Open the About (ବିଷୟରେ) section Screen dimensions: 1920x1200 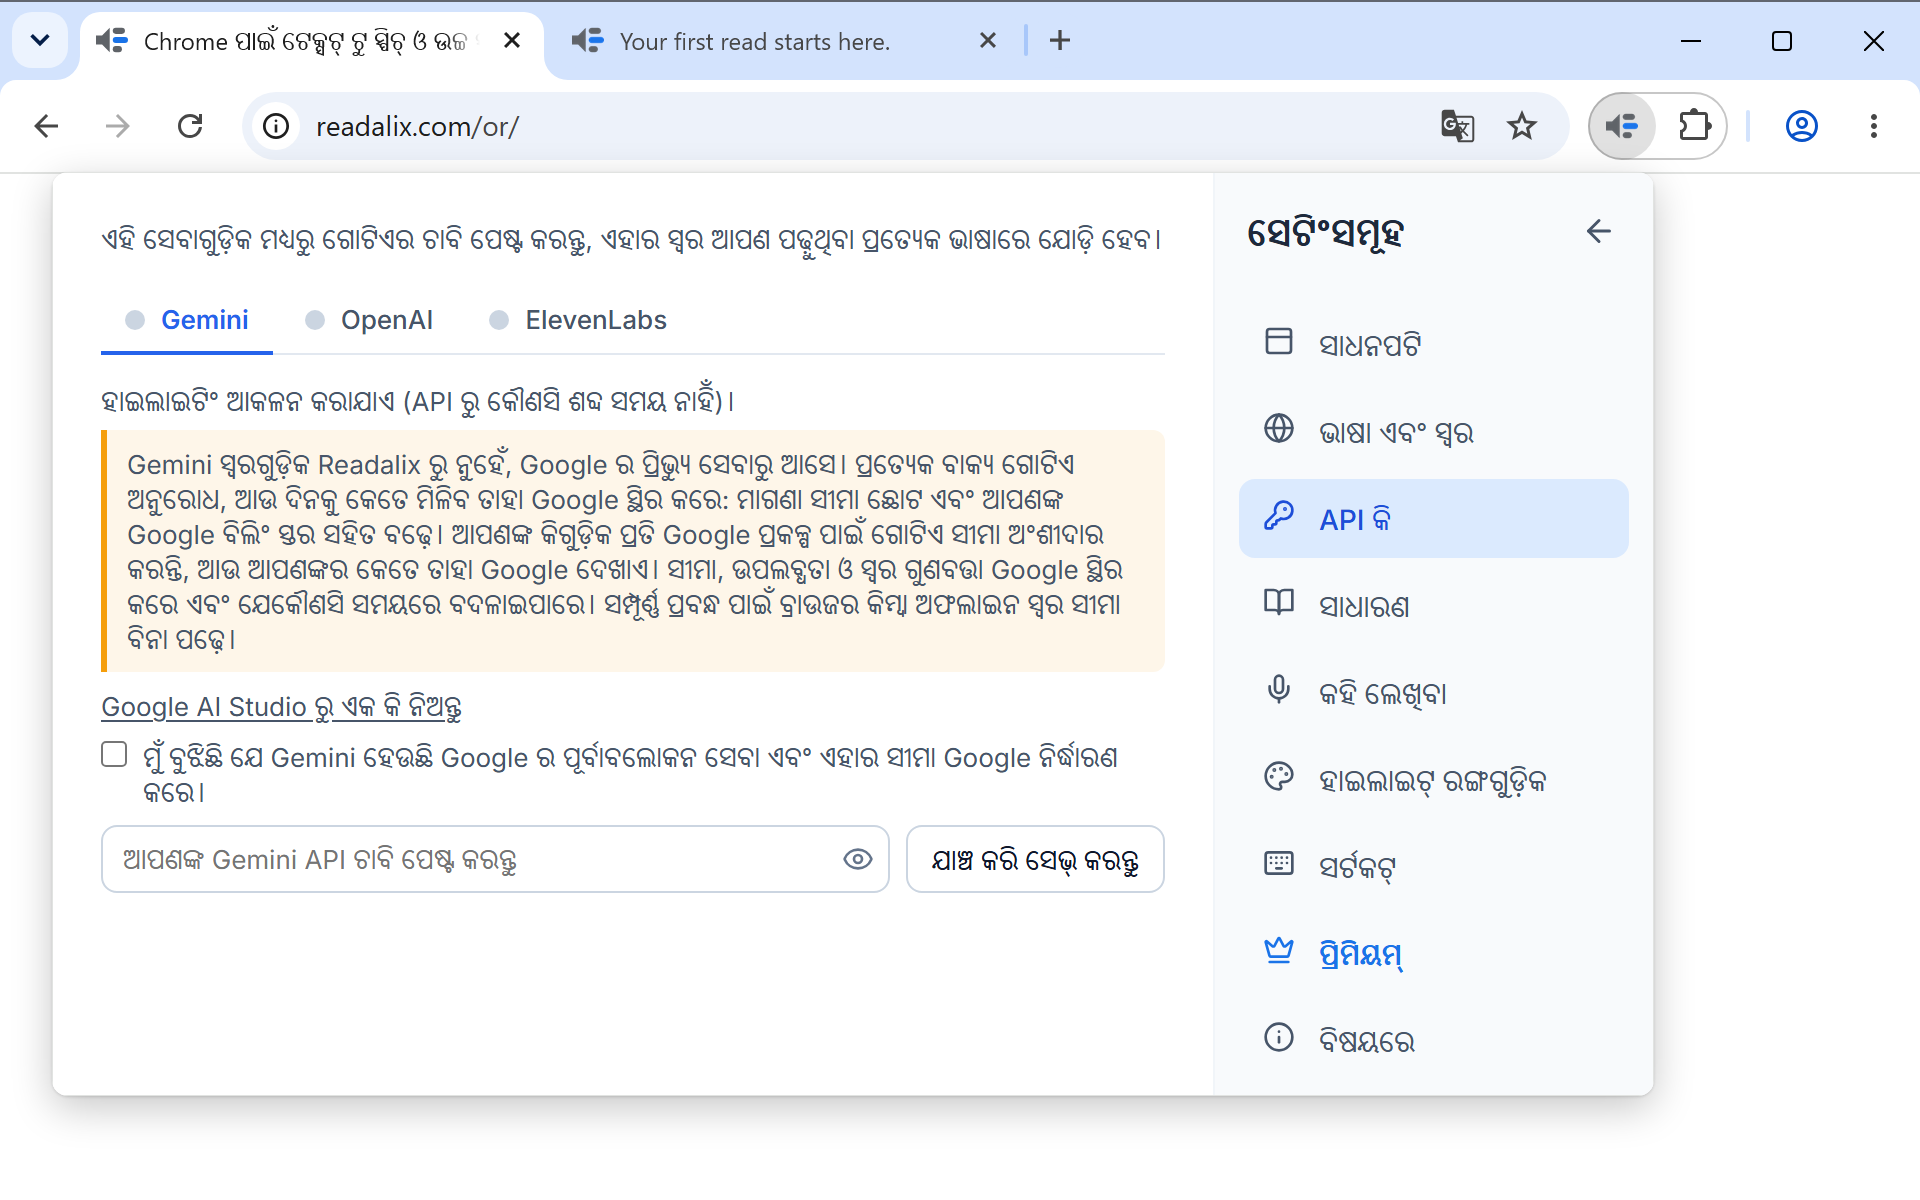click(x=1433, y=1040)
